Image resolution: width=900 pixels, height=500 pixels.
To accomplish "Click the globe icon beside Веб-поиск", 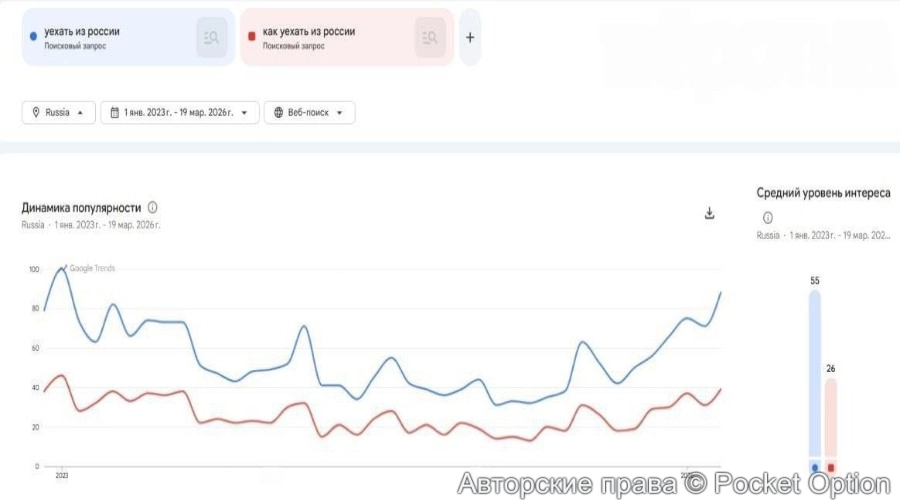I will click(x=278, y=112).
